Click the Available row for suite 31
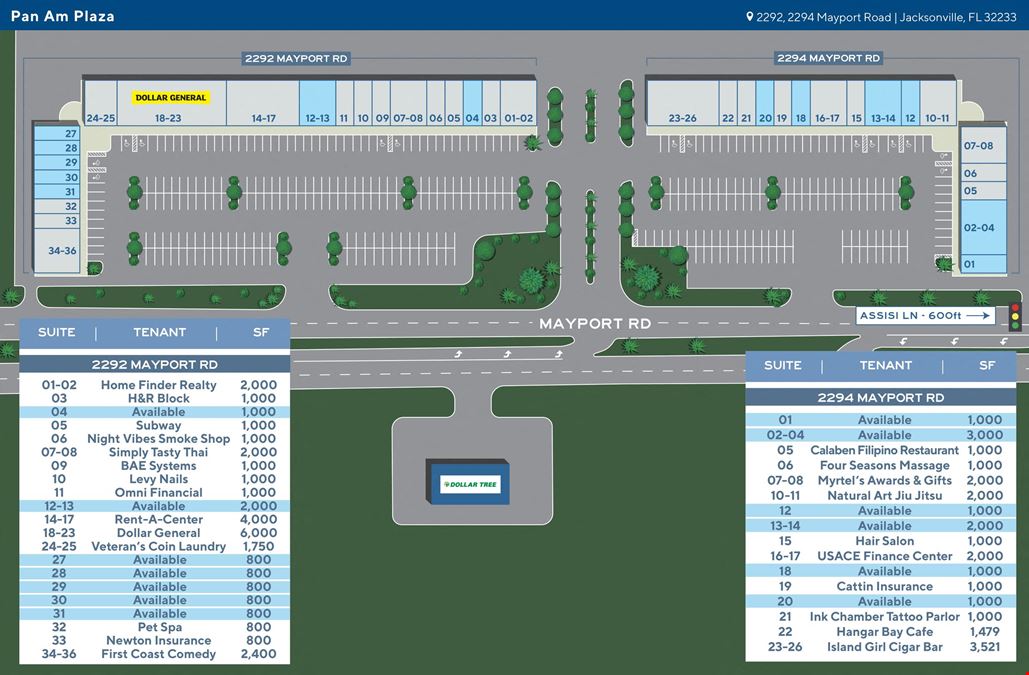Screen dimensions: 1029x675 [155, 613]
